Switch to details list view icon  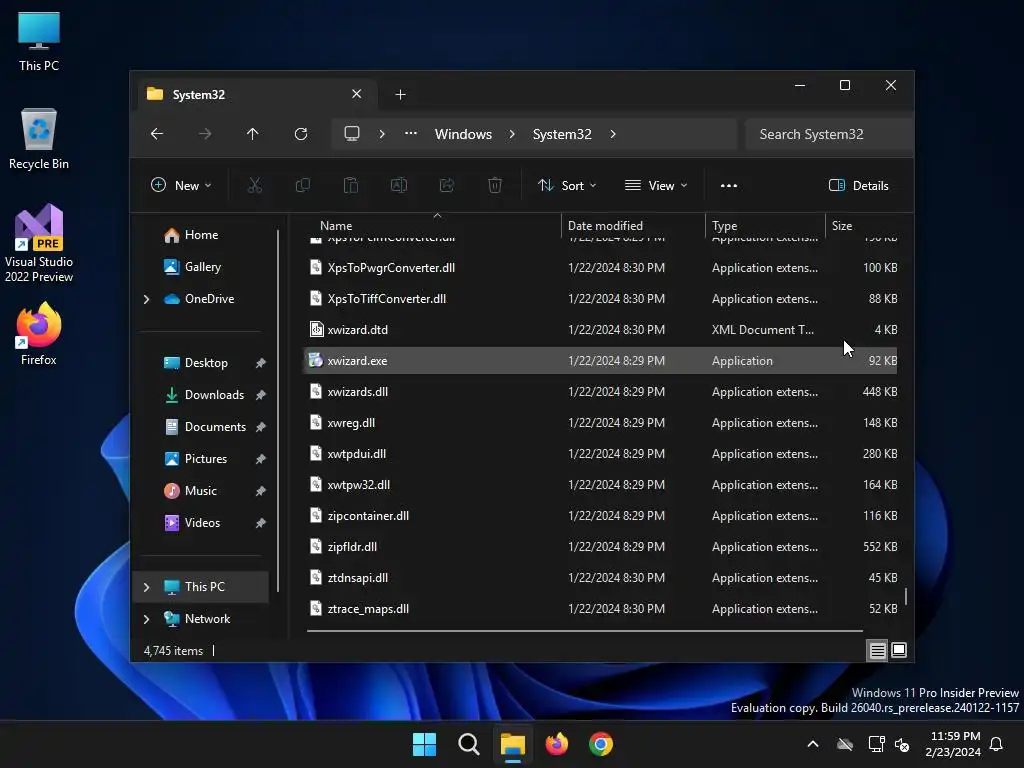(x=878, y=650)
